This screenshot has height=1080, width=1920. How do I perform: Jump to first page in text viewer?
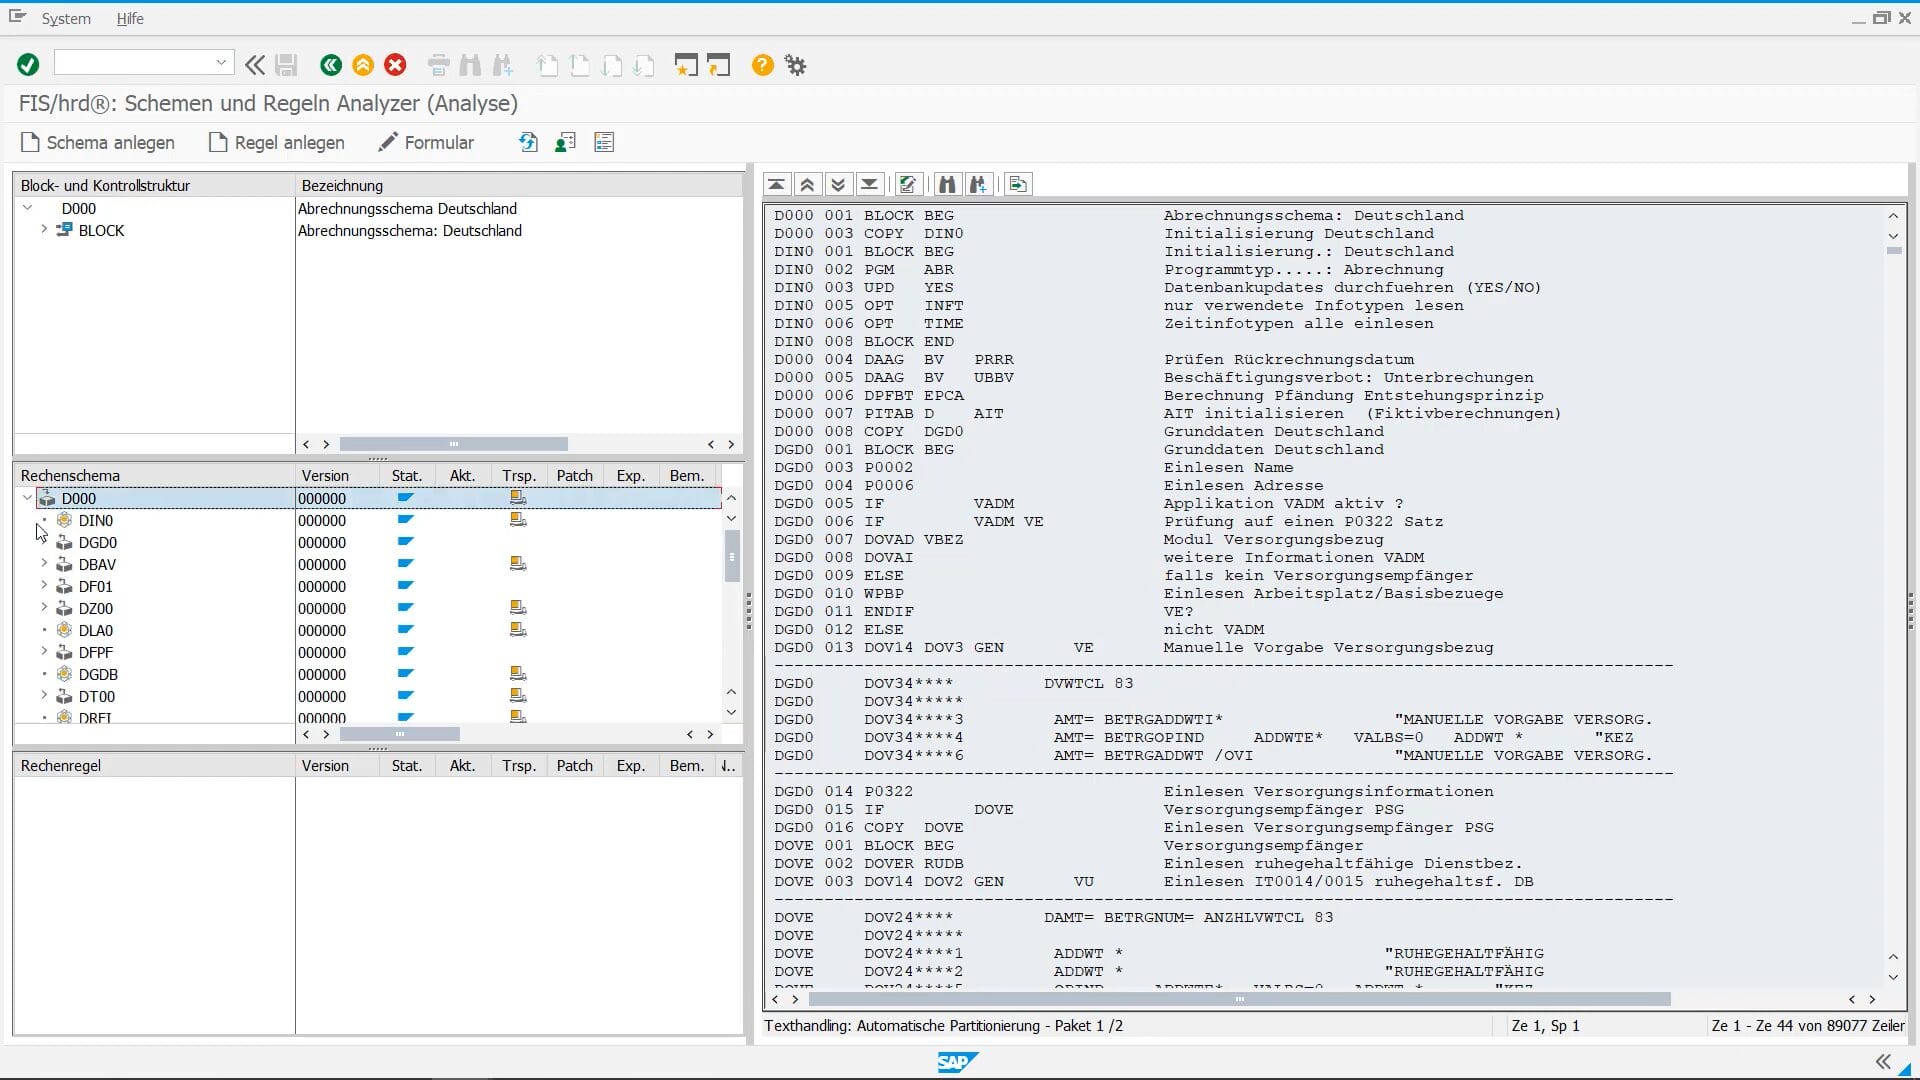(x=776, y=184)
